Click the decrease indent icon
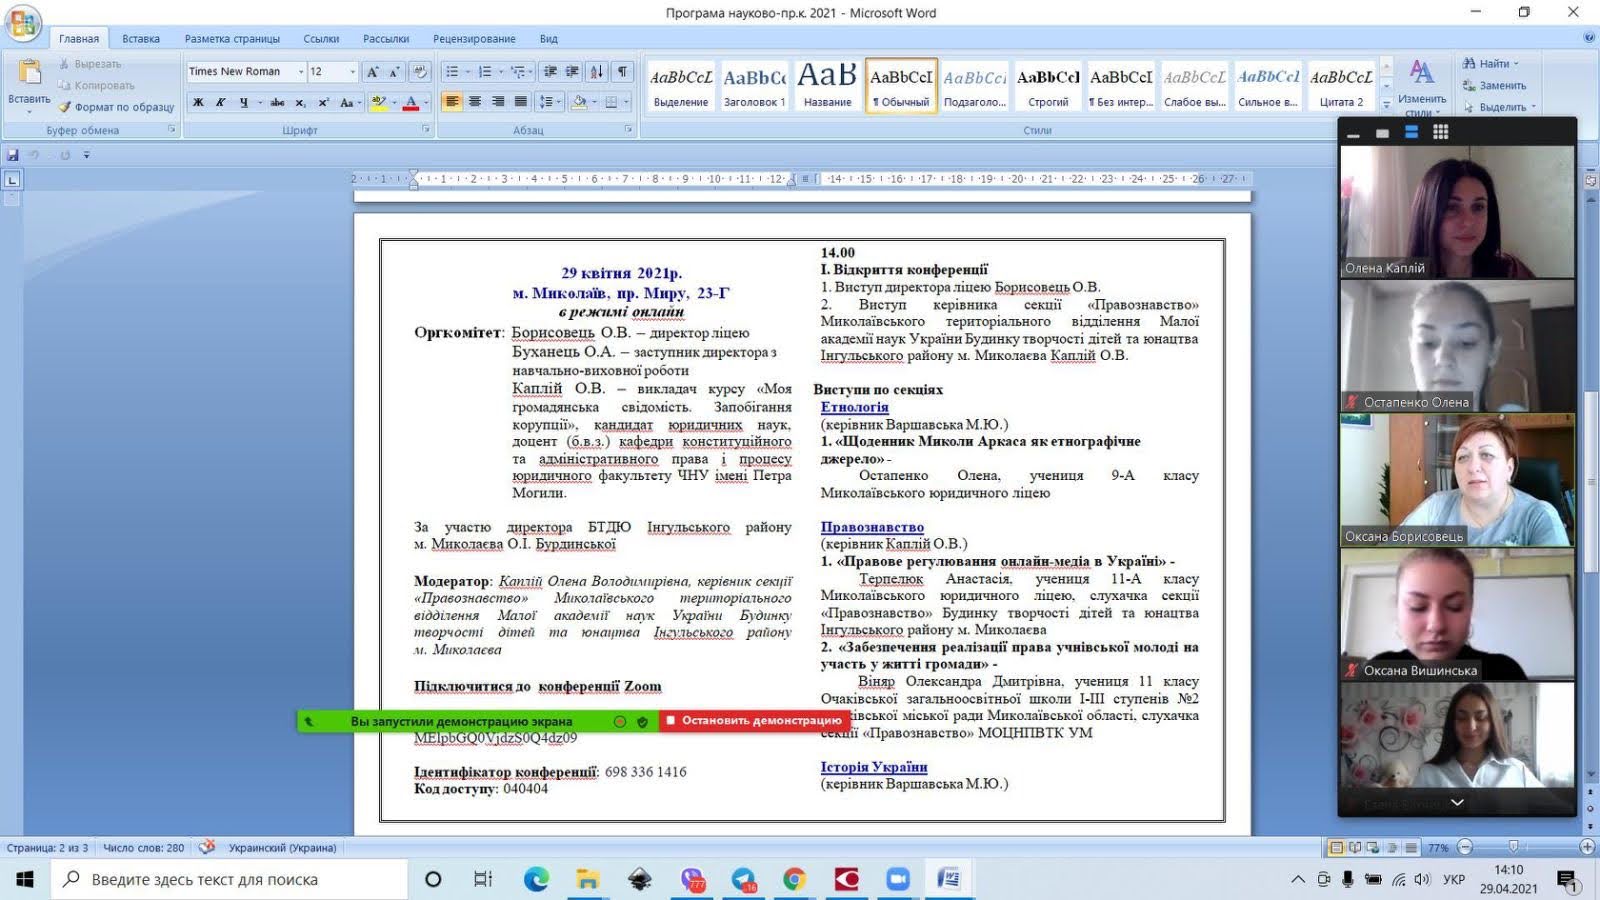 point(550,72)
